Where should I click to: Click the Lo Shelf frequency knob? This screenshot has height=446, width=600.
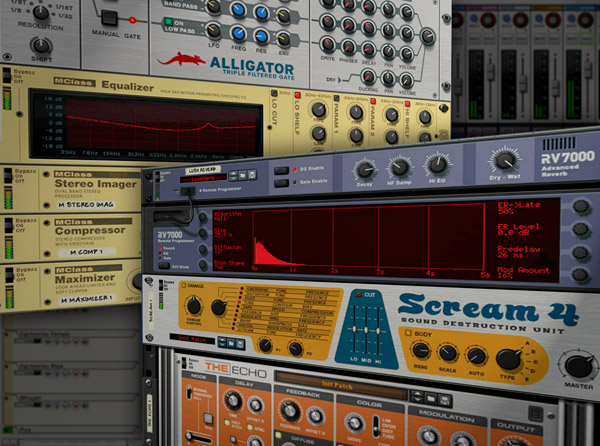[x=318, y=110]
